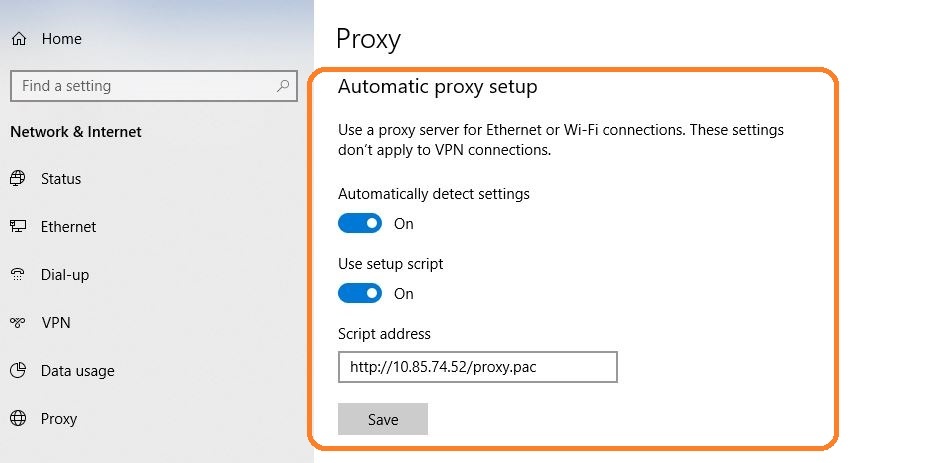Image resolution: width=936 pixels, height=463 pixels.
Task: Click the VPN icon in sidebar
Action: pos(18,323)
